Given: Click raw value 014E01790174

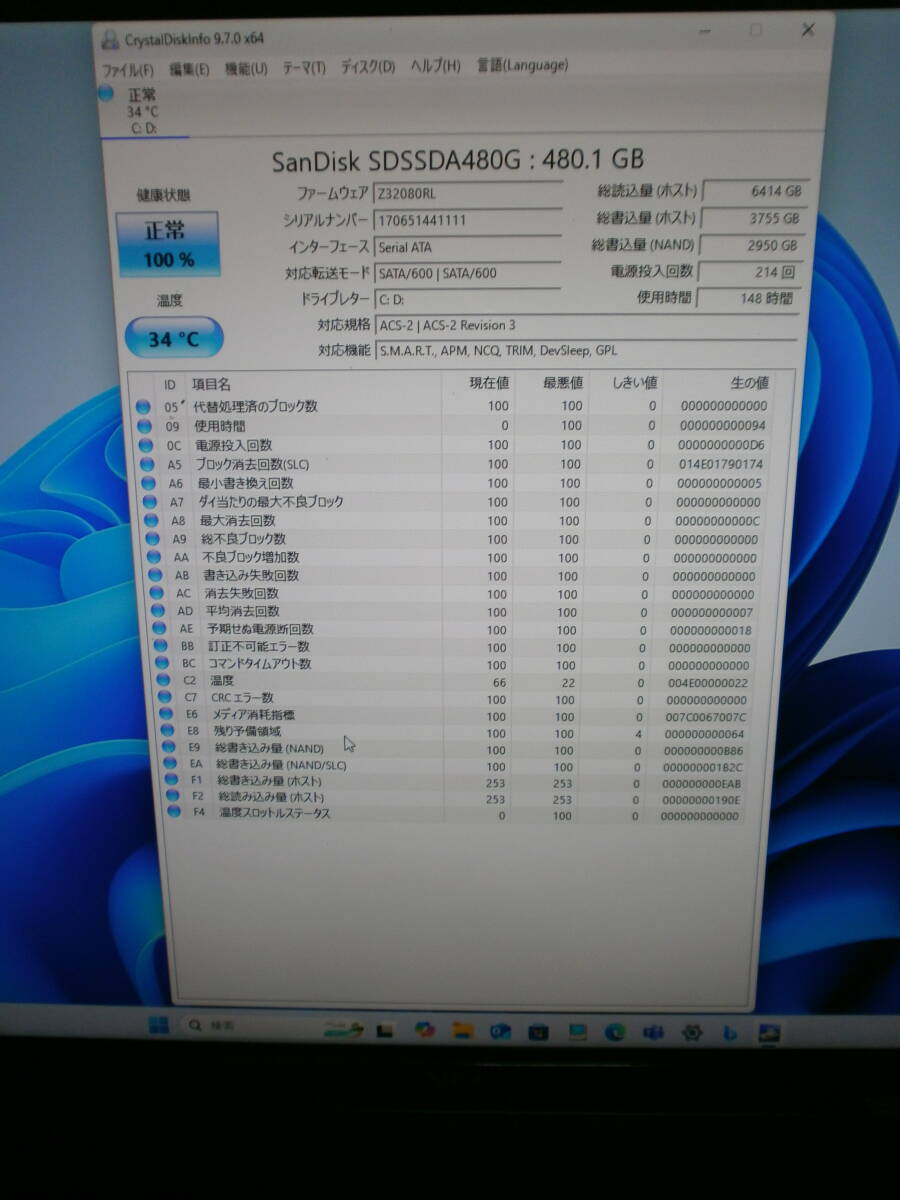Looking at the screenshot, I should tap(720, 464).
